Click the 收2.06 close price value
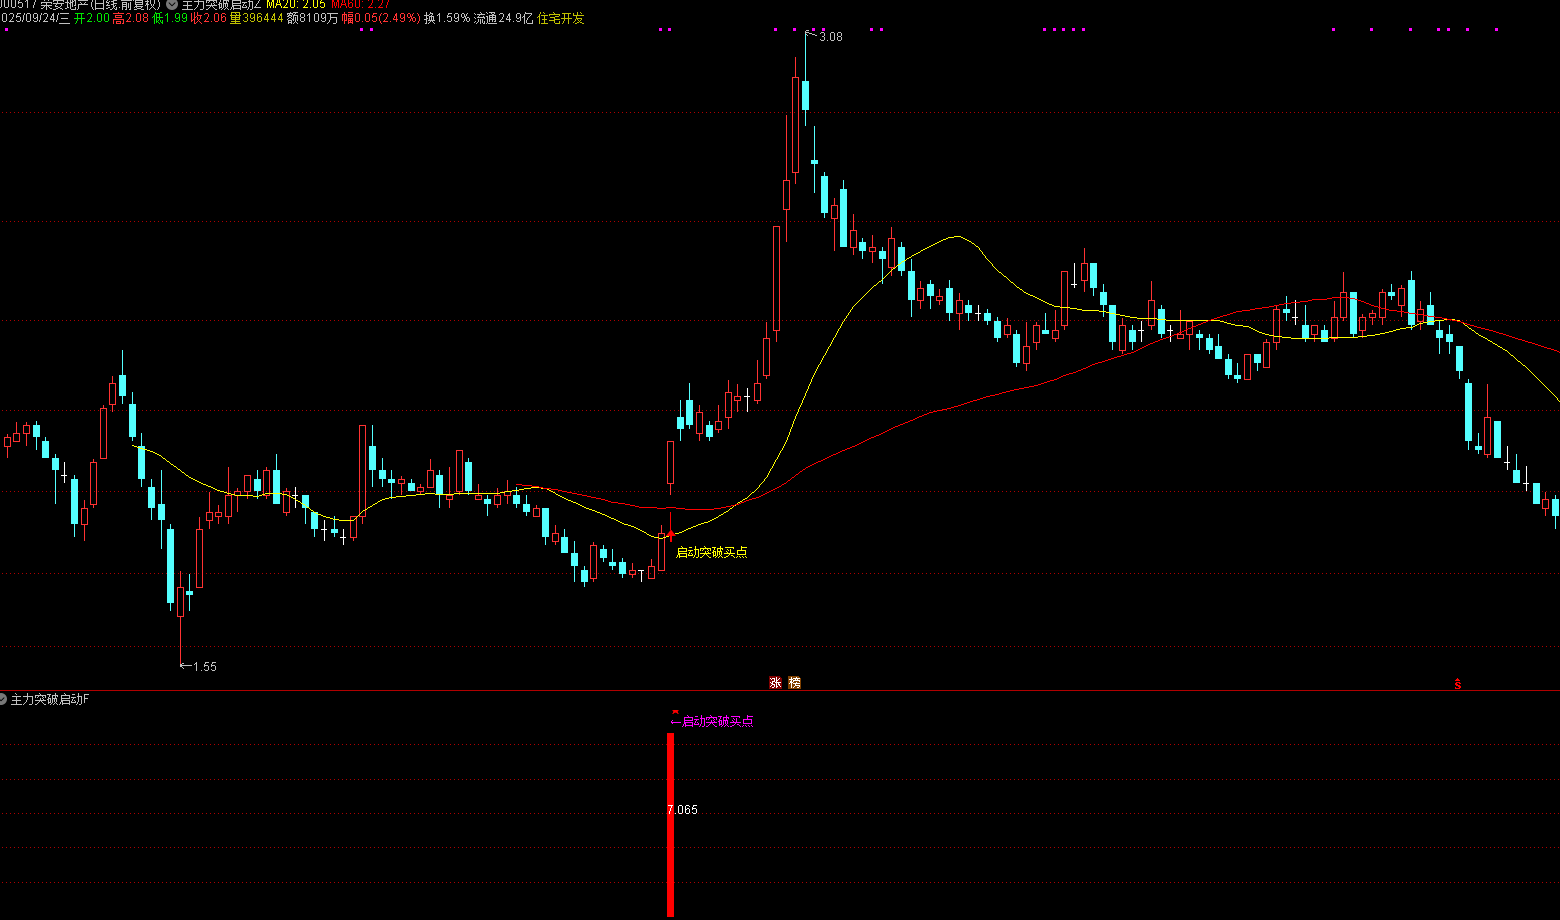The height and width of the screenshot is (920, 1560). point(208,18)
